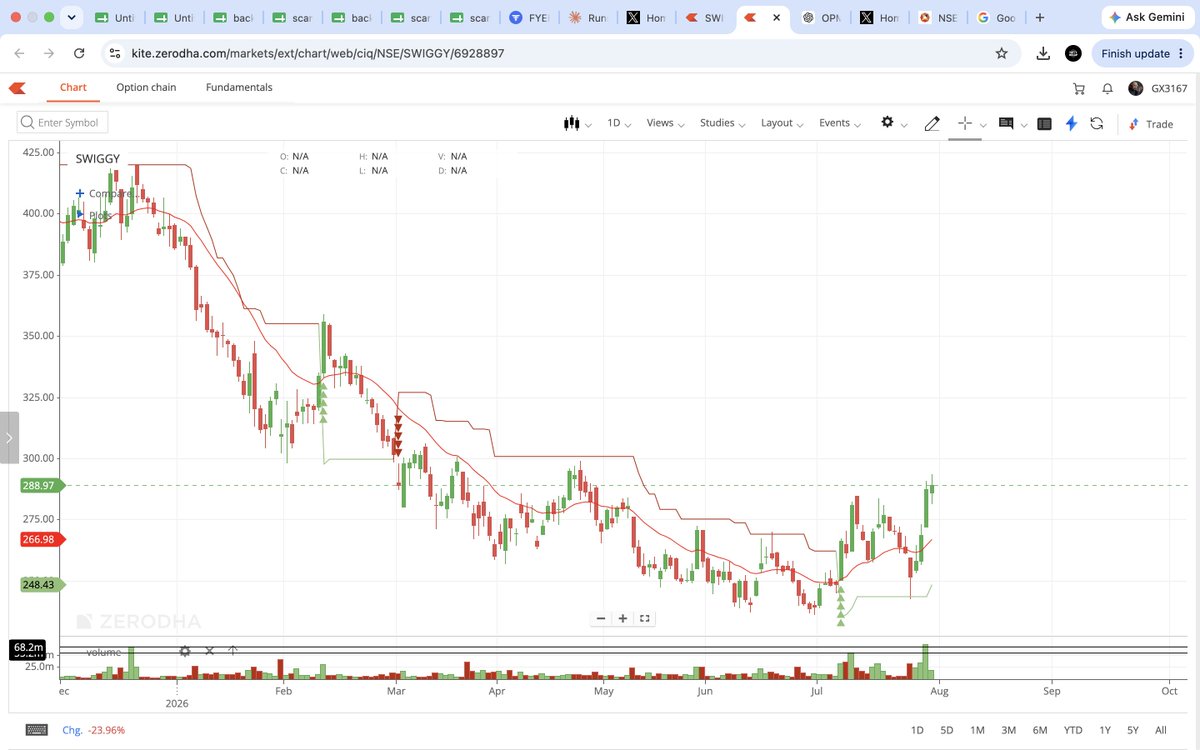Click the Kite logo
Screen dimensions: 1200x750
pos(18,88)
